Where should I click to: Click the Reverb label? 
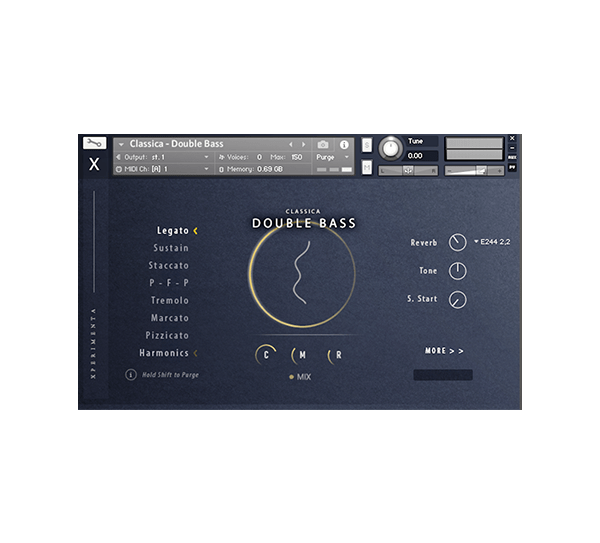(424, 243)
